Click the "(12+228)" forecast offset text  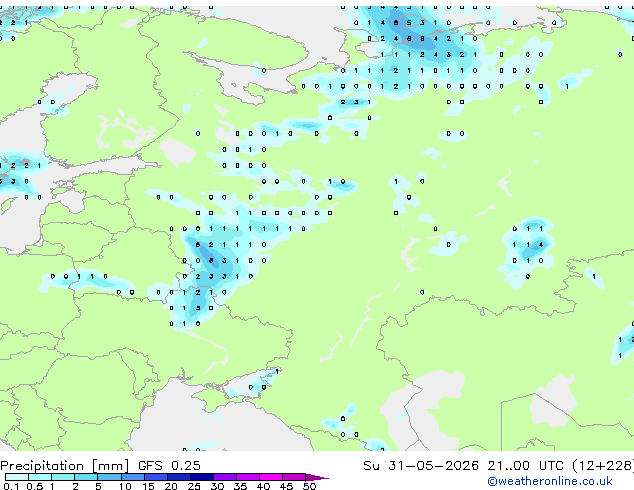tap(603, 466)
